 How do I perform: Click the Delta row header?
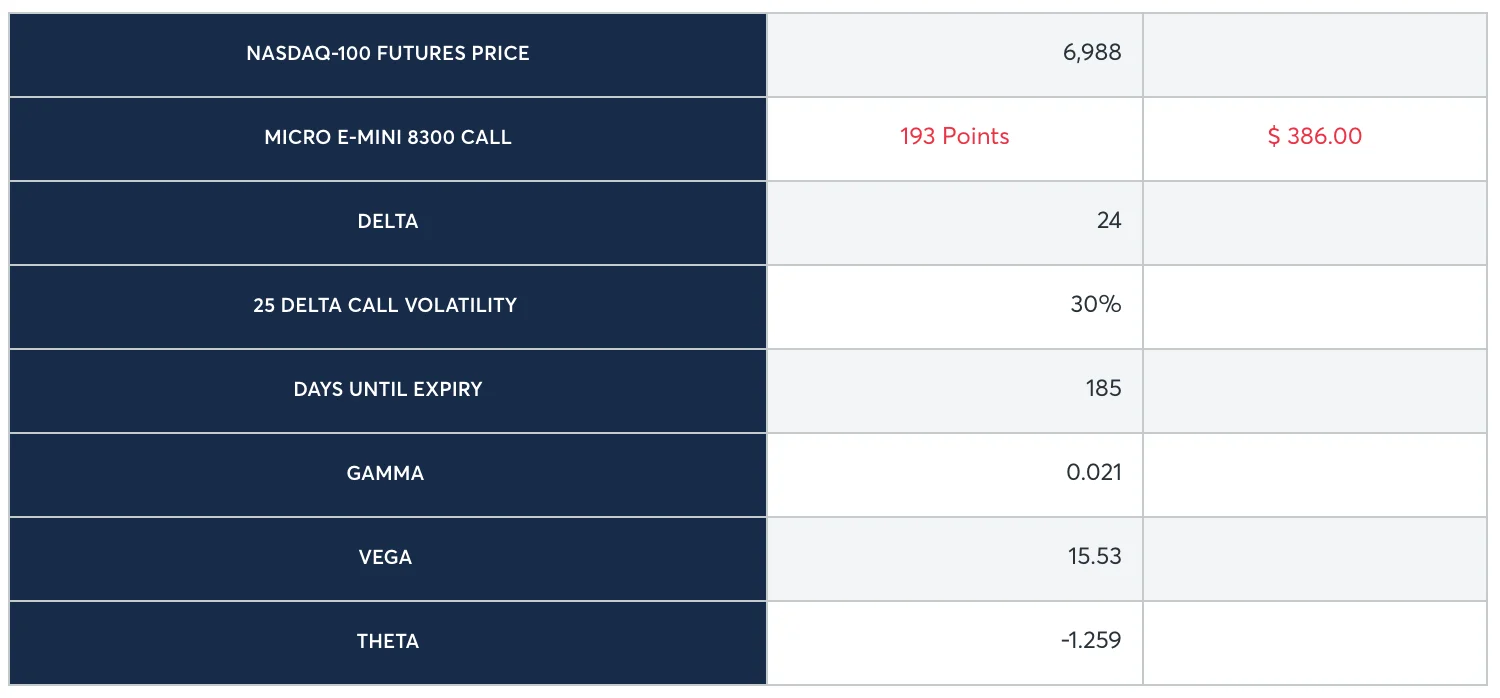tap(388, 222)
